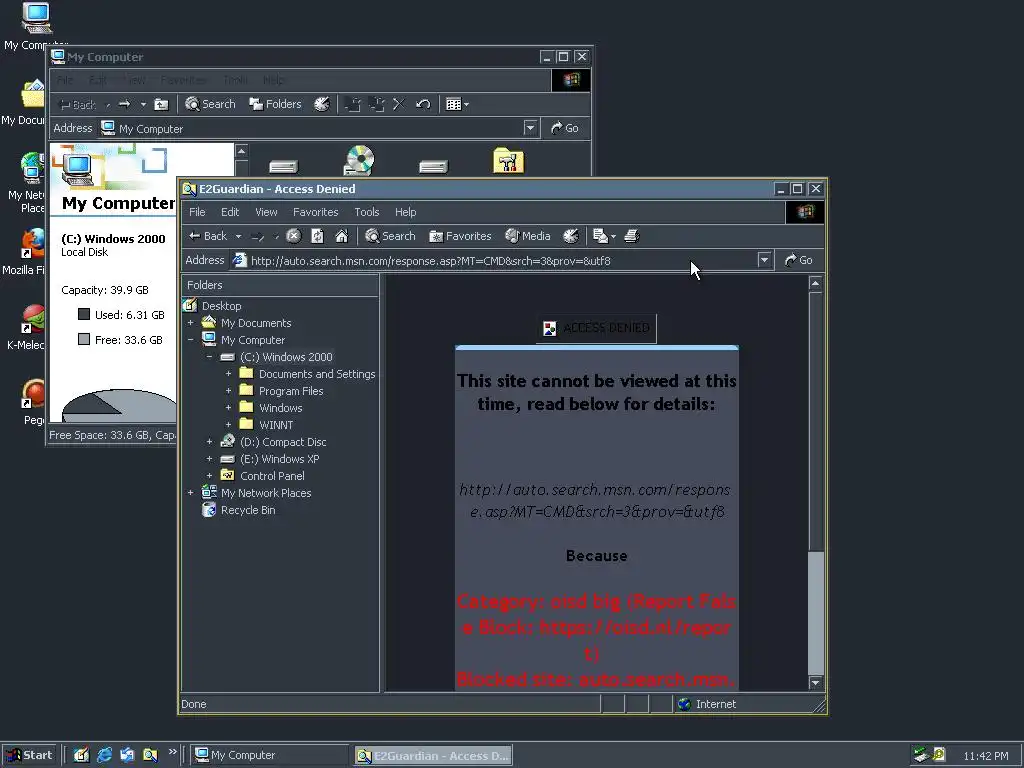Click the Mail icon in the E2Guardian toolbar
This screenshot has width=1024, height=768.
(600, 236)
